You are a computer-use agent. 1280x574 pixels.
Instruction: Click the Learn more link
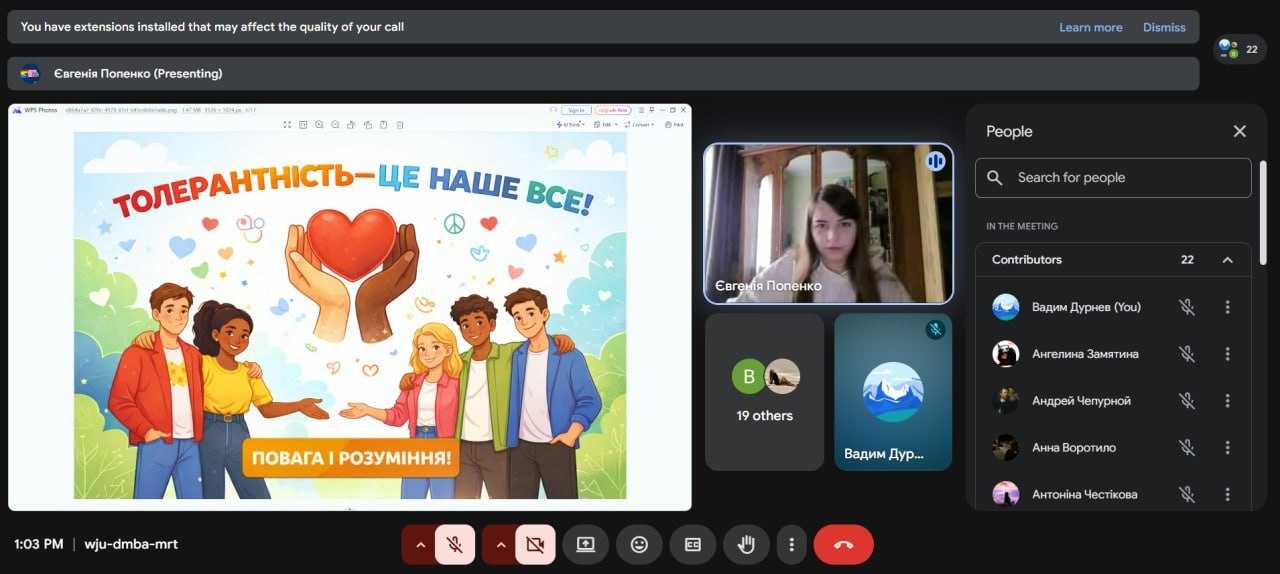(1090, 27)
